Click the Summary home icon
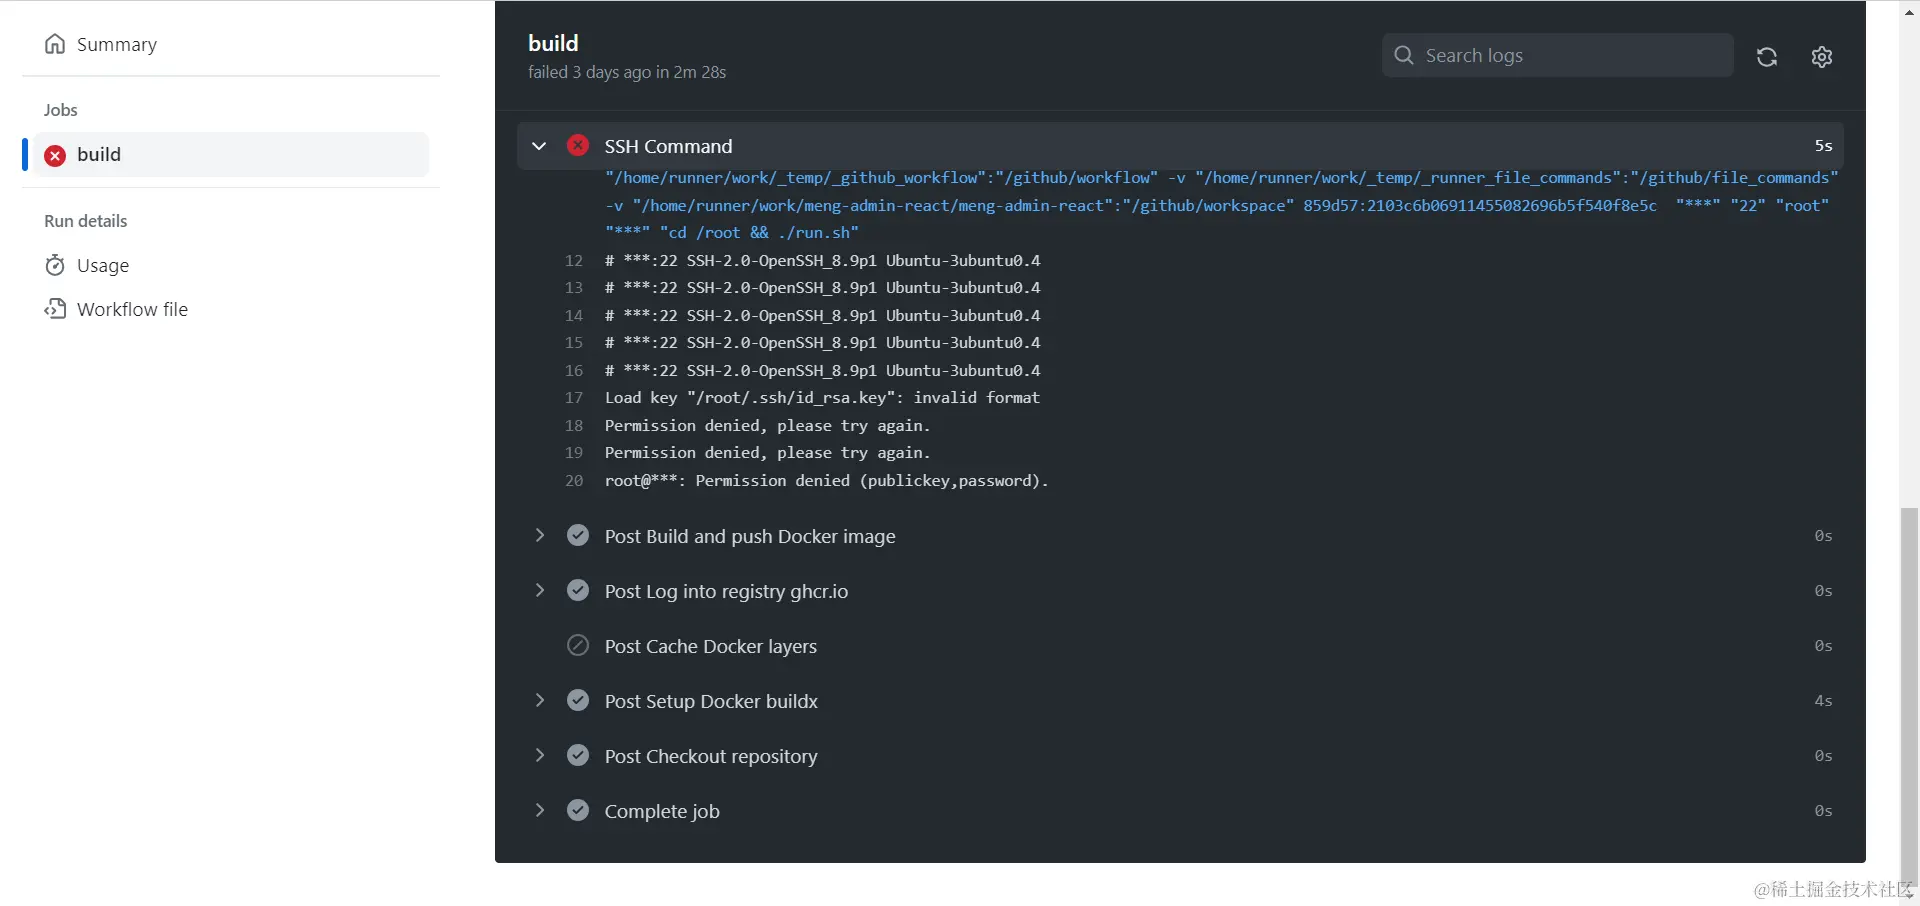Viewport: 1920px width, 906px height. [55, 44]
